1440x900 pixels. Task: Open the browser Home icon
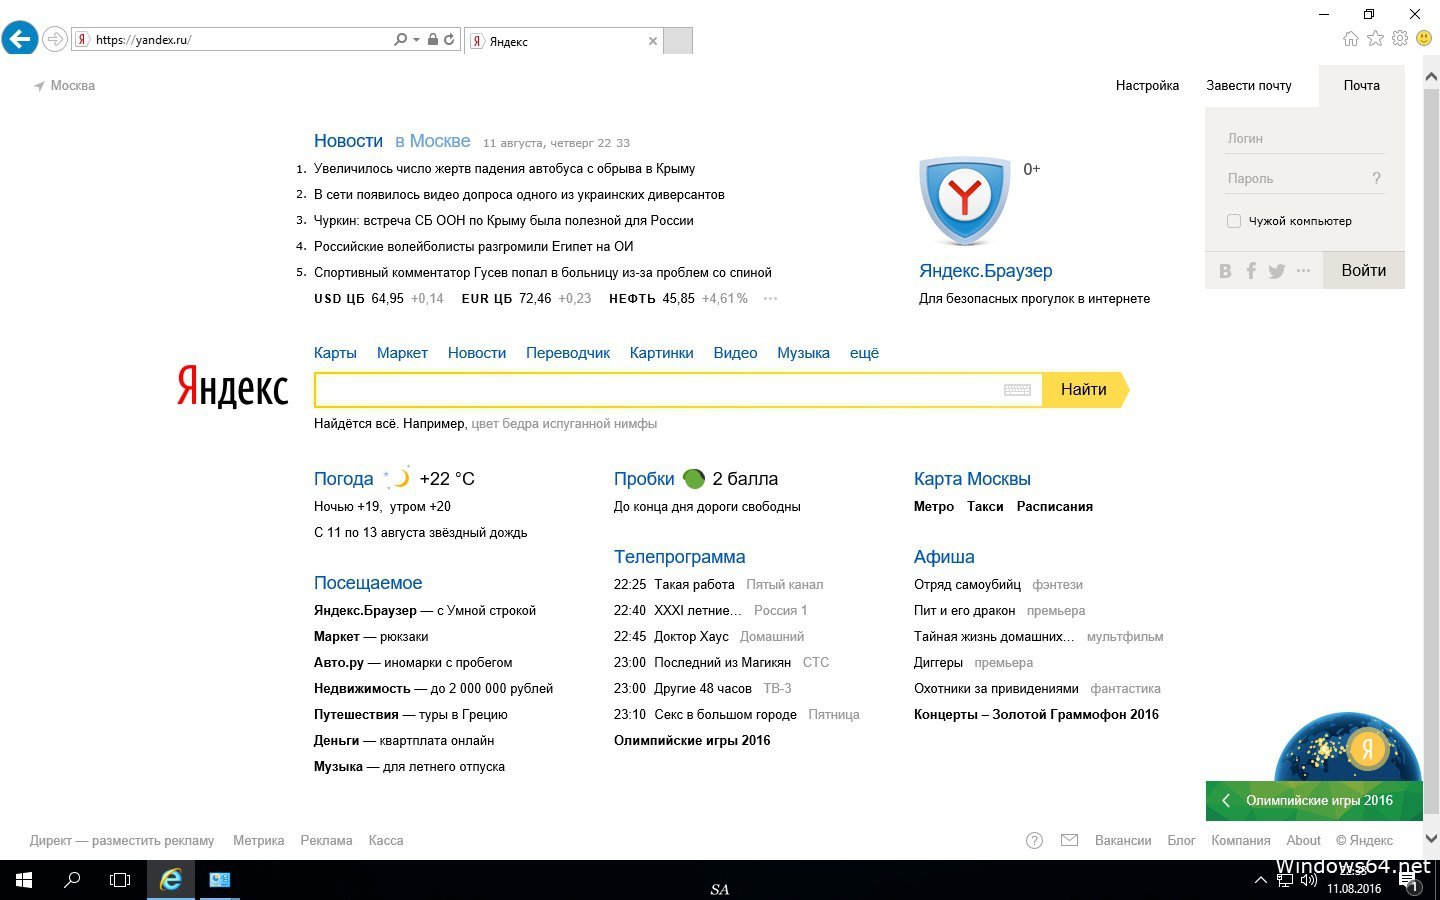pyautogui.click(x=1351, y=38)
